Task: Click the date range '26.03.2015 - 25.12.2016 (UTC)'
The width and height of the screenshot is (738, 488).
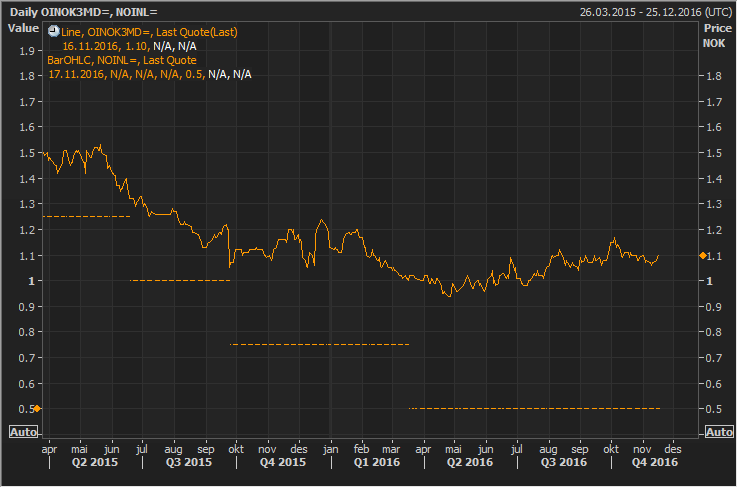Action: coord(656,12)
